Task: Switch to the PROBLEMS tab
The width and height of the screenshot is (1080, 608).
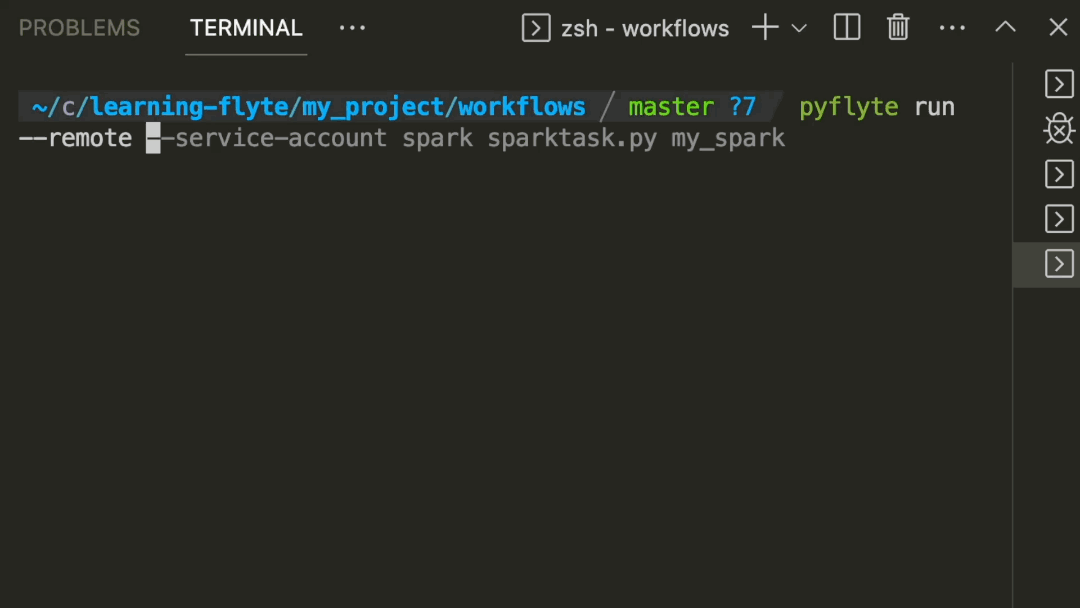Action: (79, 28)
